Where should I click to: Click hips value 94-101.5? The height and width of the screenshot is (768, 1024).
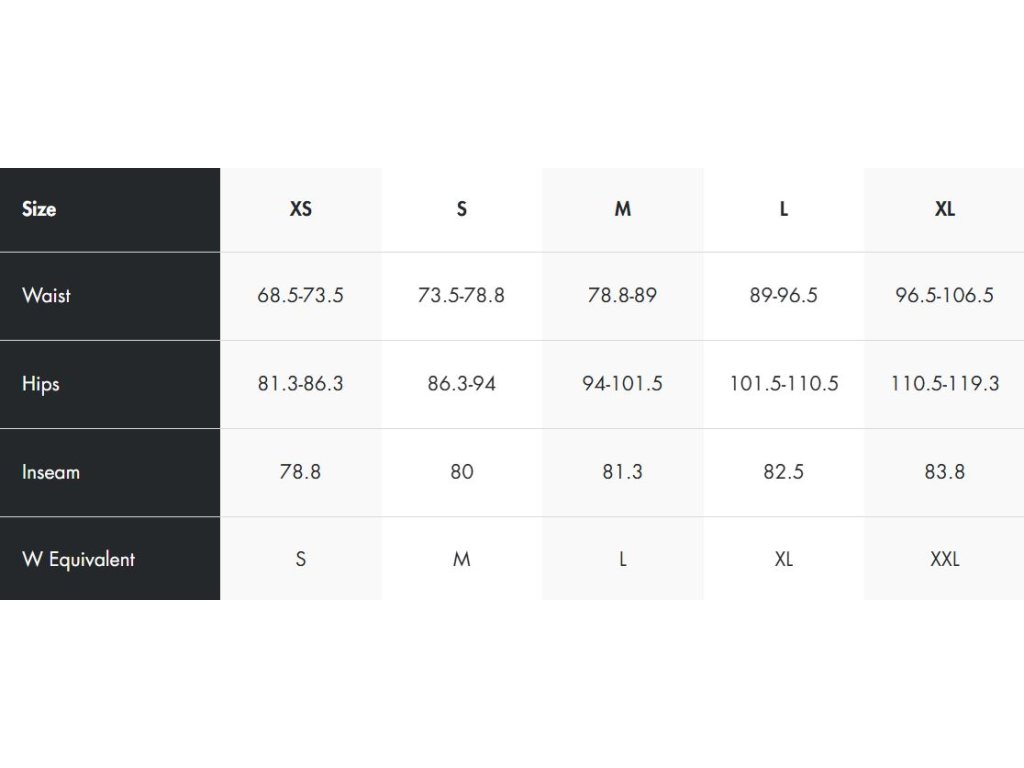pyautogui.click(x=622, y=384)
